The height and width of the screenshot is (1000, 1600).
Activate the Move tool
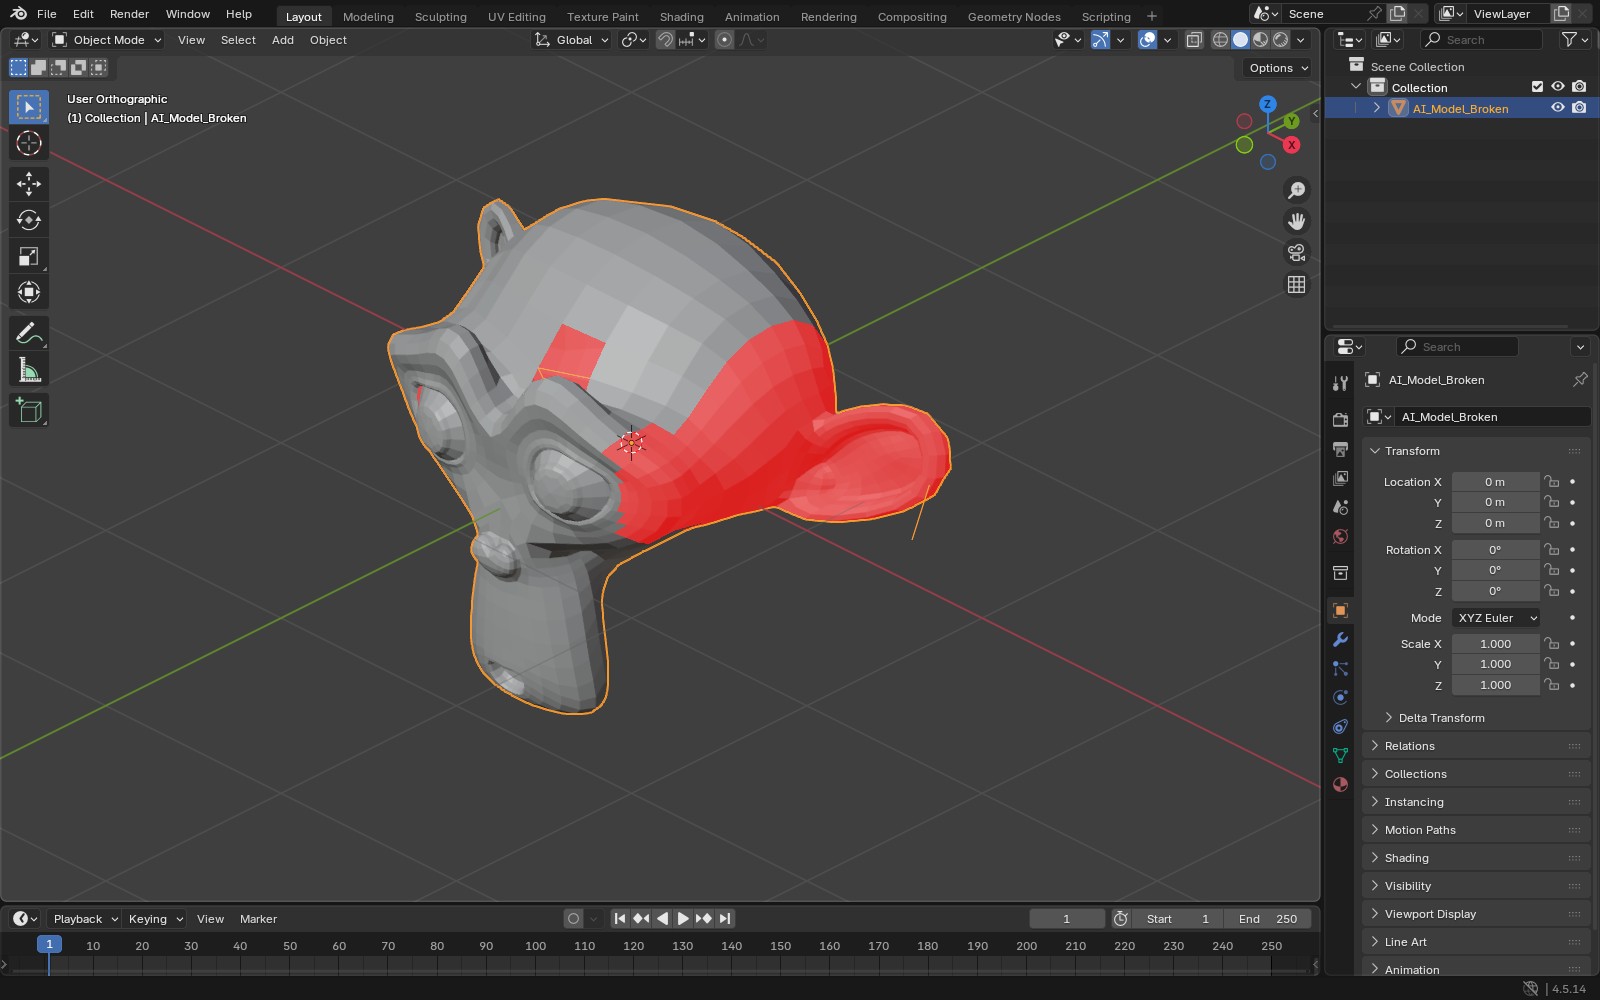click(28, 183)
